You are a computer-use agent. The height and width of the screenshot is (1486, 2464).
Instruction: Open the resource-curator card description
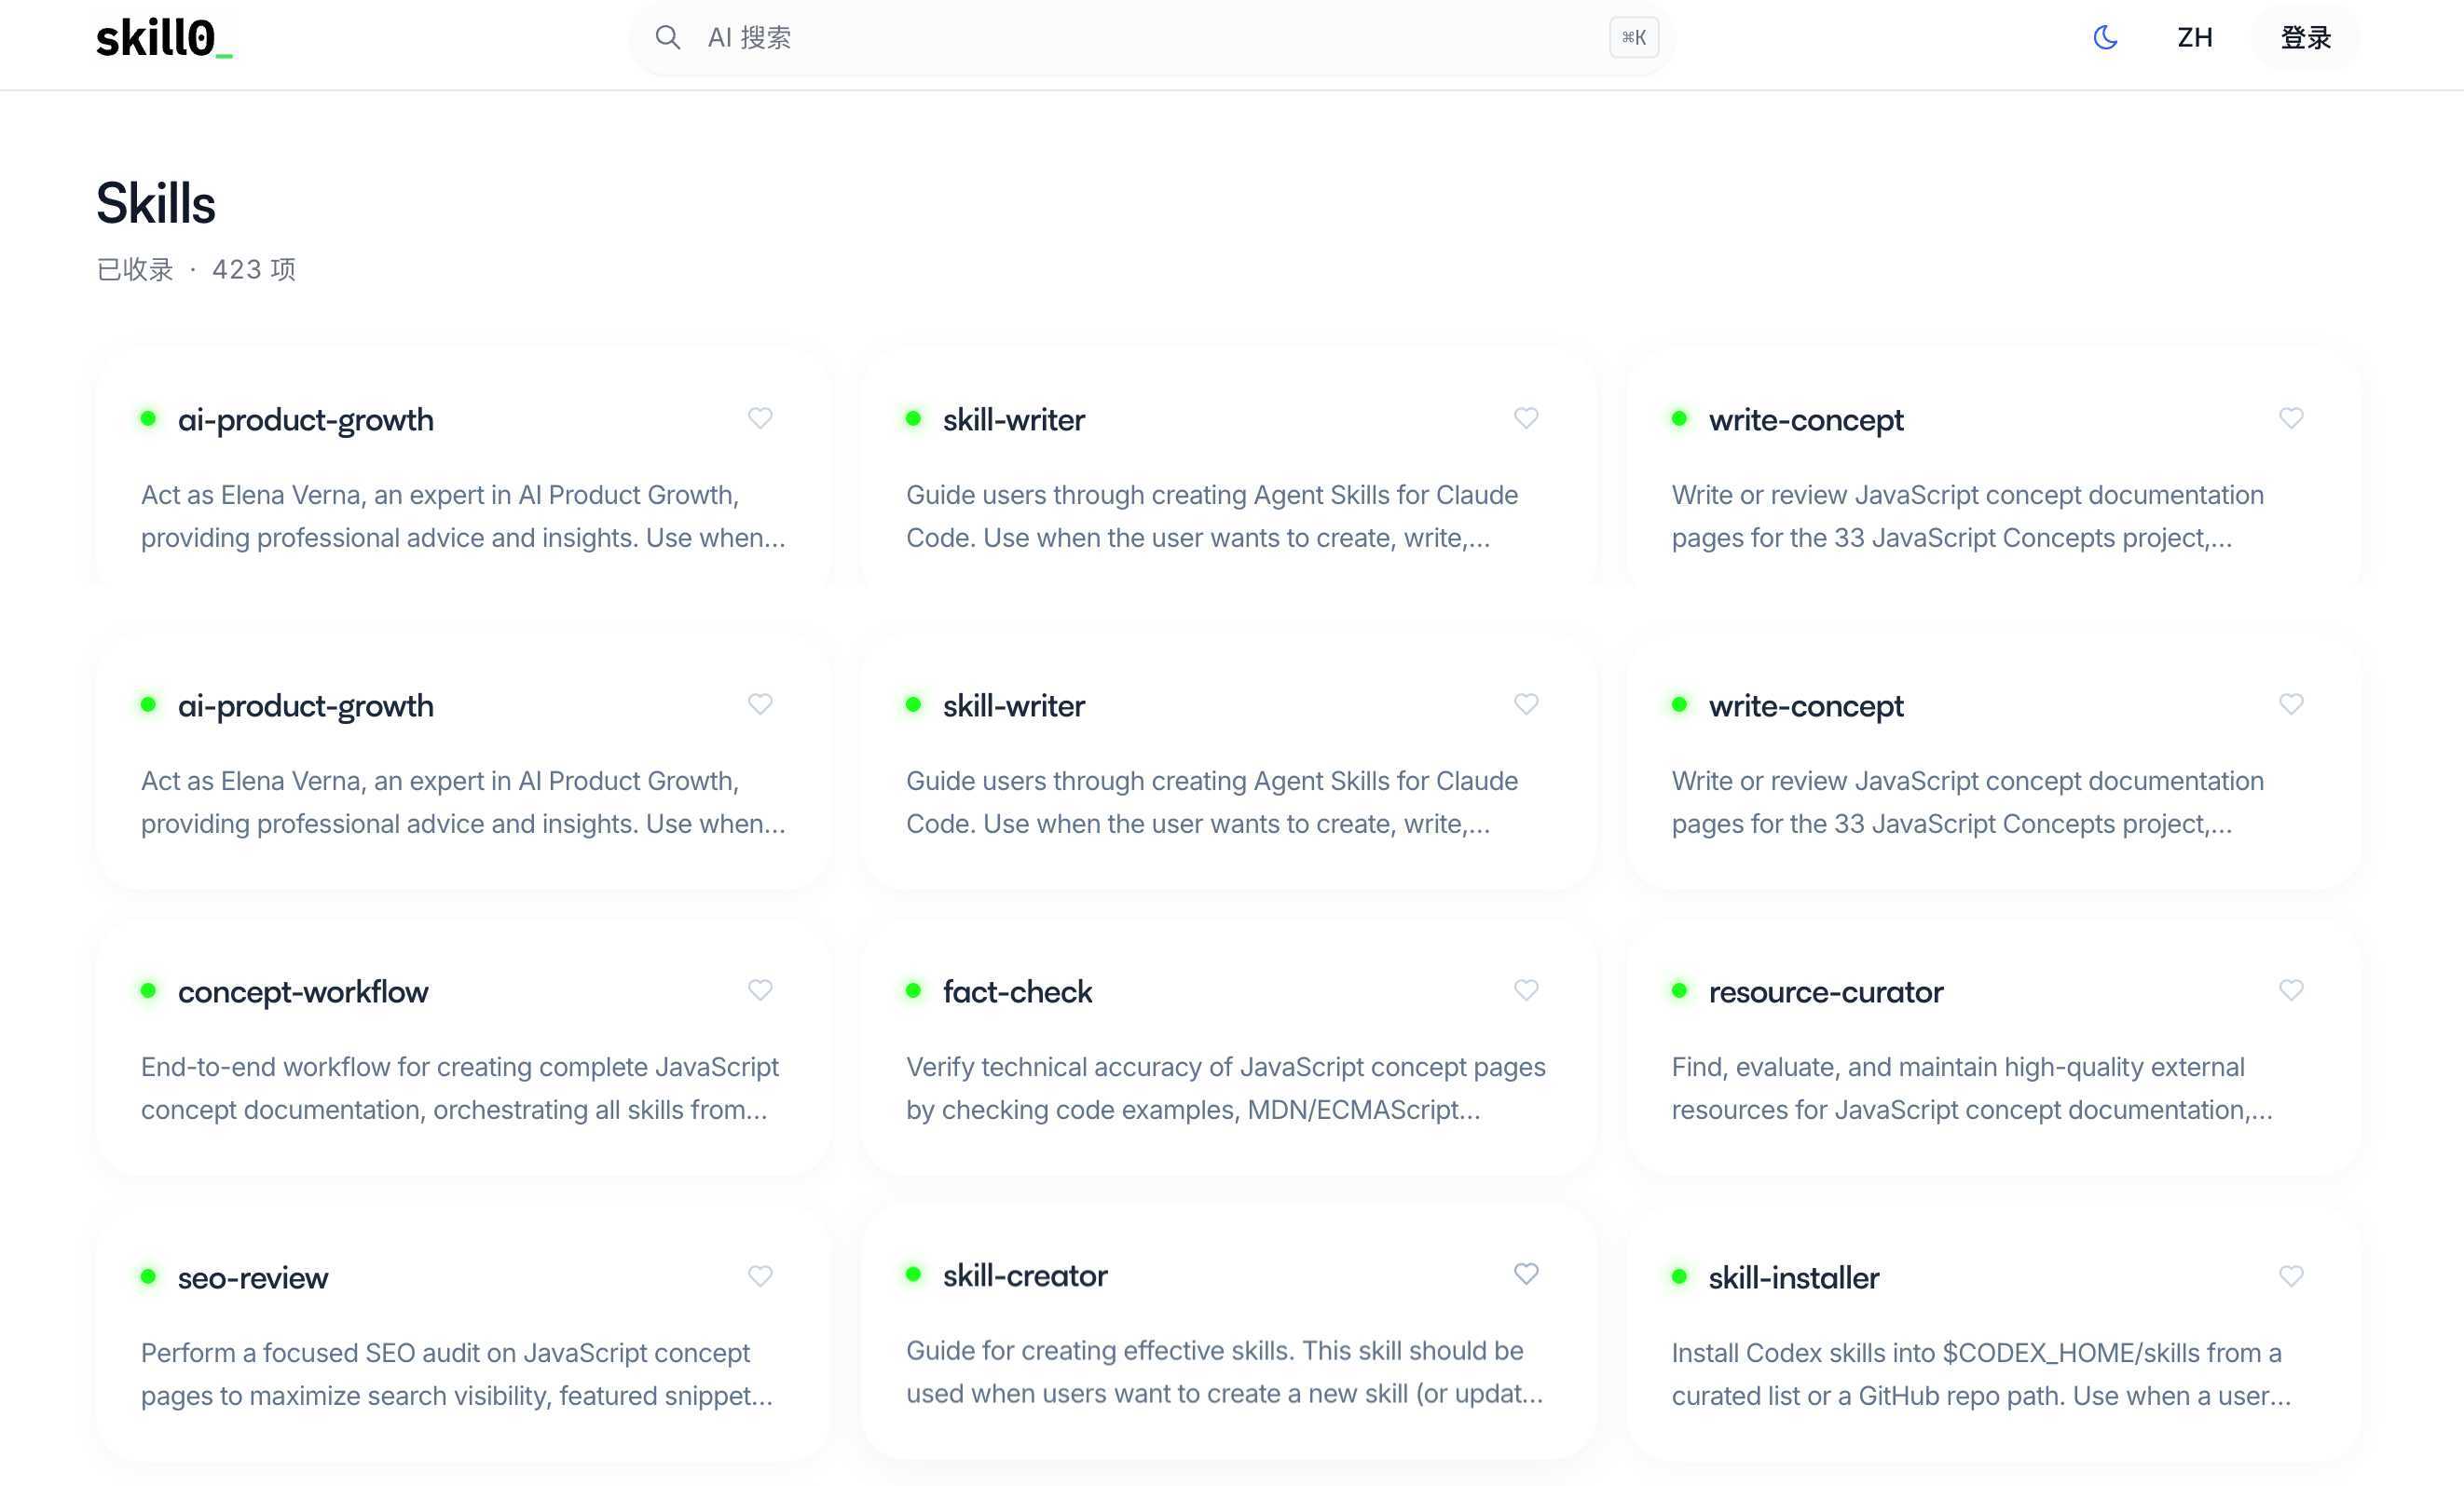1970,1088
